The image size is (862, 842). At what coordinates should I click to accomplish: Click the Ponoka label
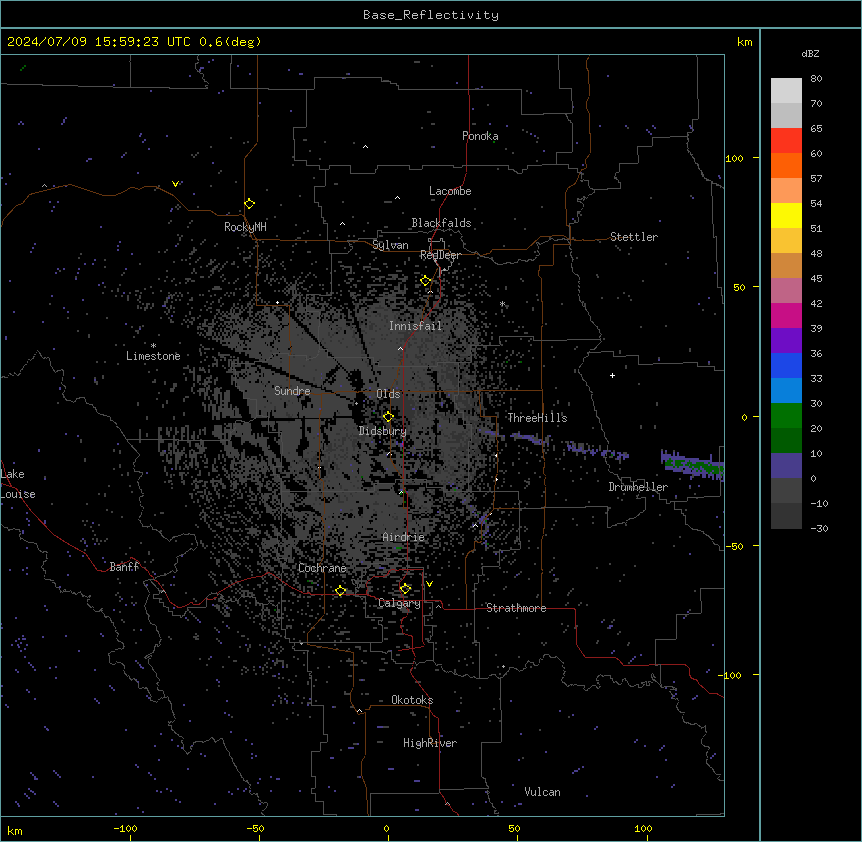(480, 136)
